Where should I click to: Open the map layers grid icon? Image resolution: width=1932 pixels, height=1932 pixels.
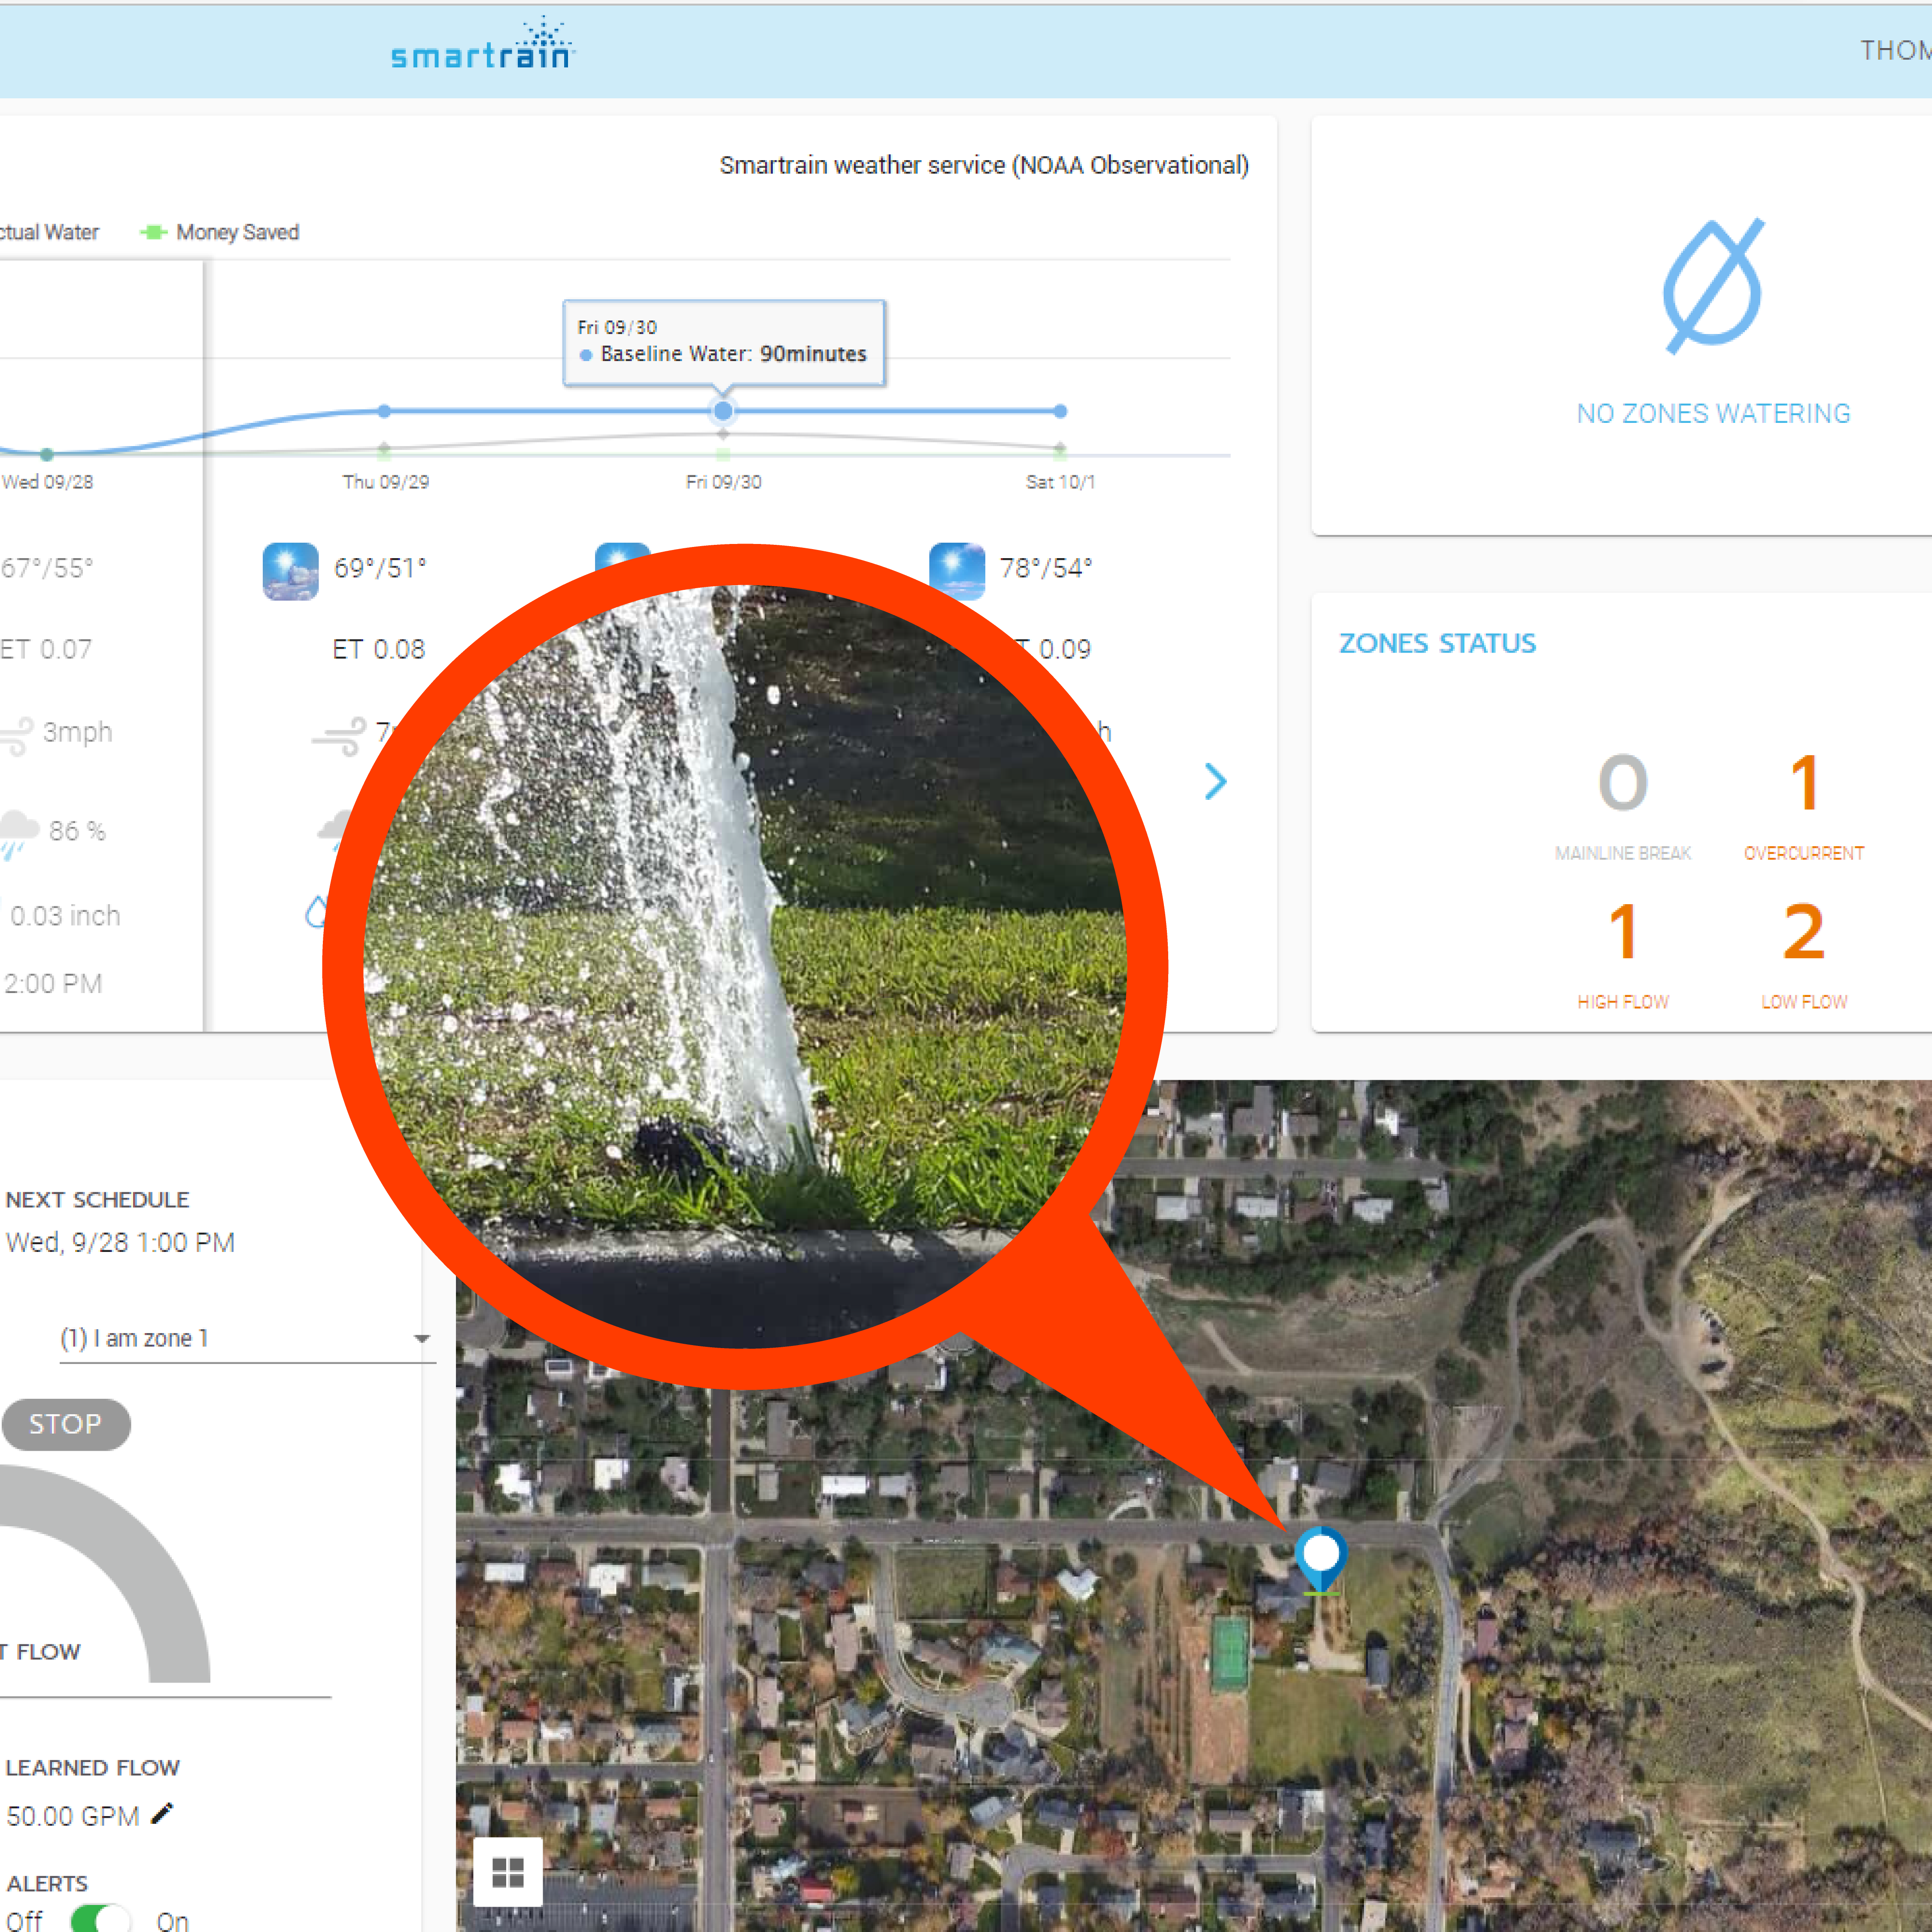[x=508, y=1872]
